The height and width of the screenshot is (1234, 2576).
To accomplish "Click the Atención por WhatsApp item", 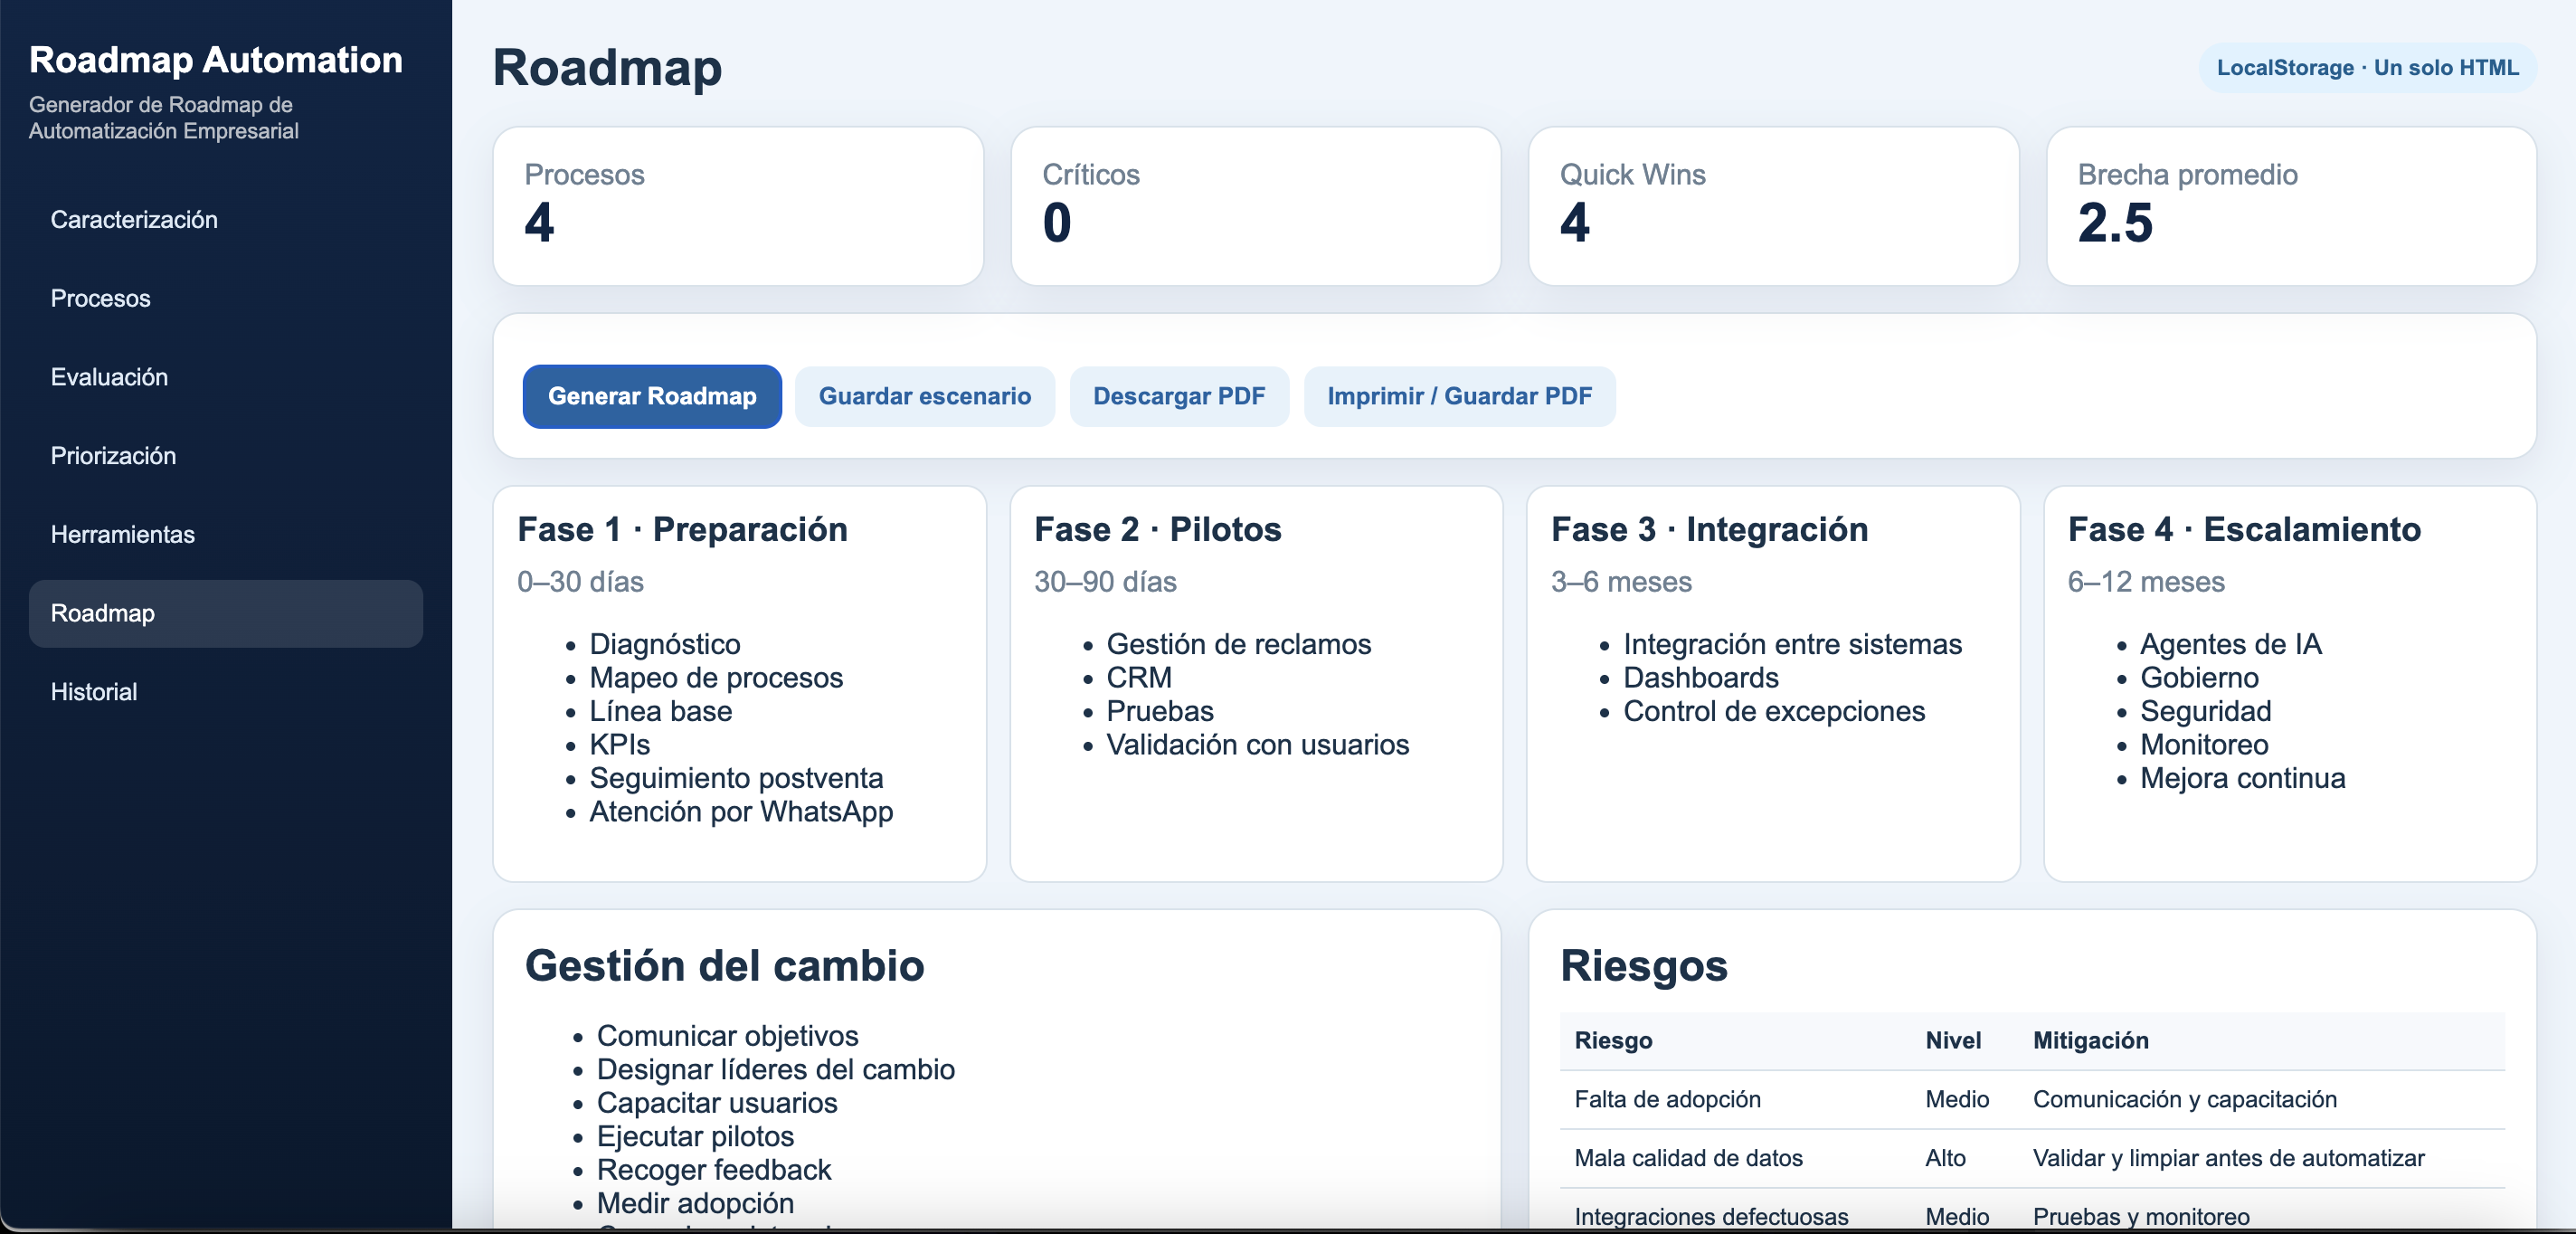I will click(741, 812).
